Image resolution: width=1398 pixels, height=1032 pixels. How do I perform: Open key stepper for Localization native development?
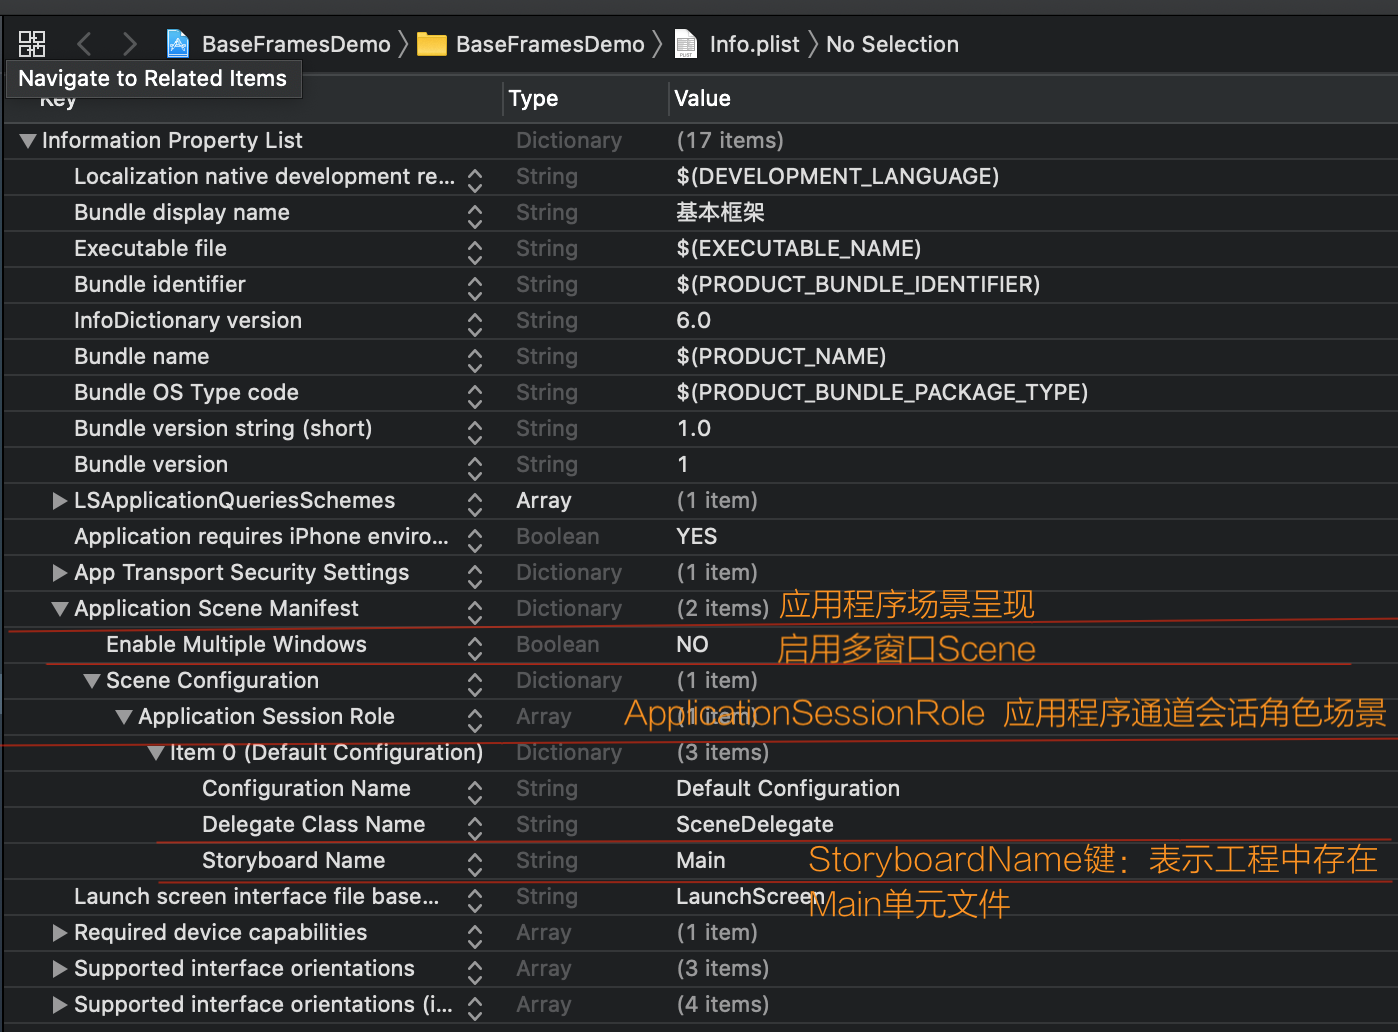475,180
